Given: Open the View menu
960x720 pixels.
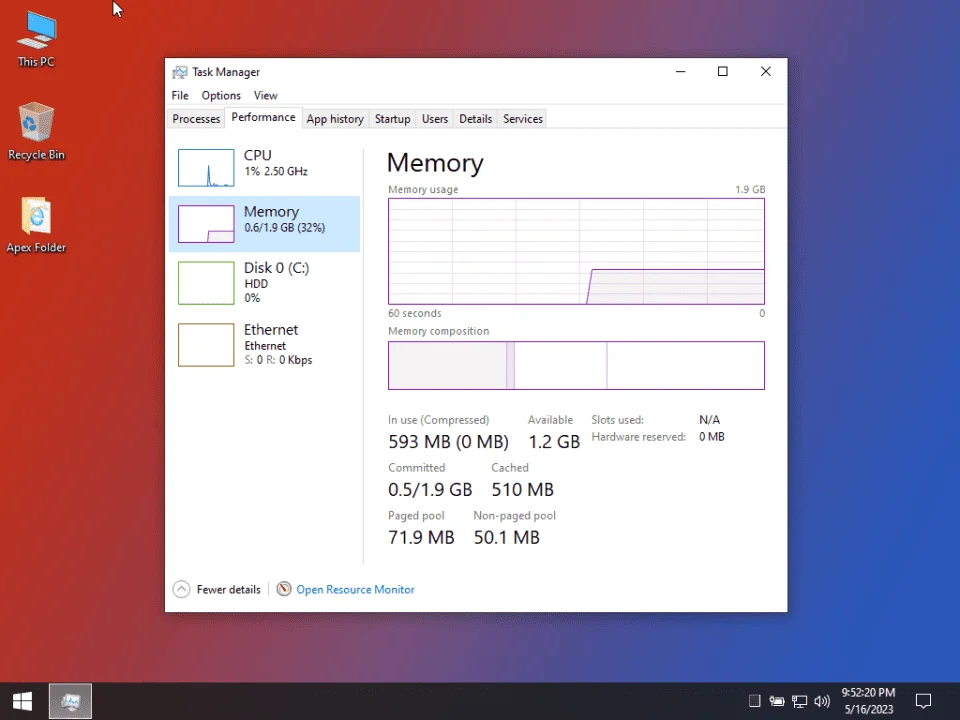Looking at the screenshot, I should [x=266, y=96].
